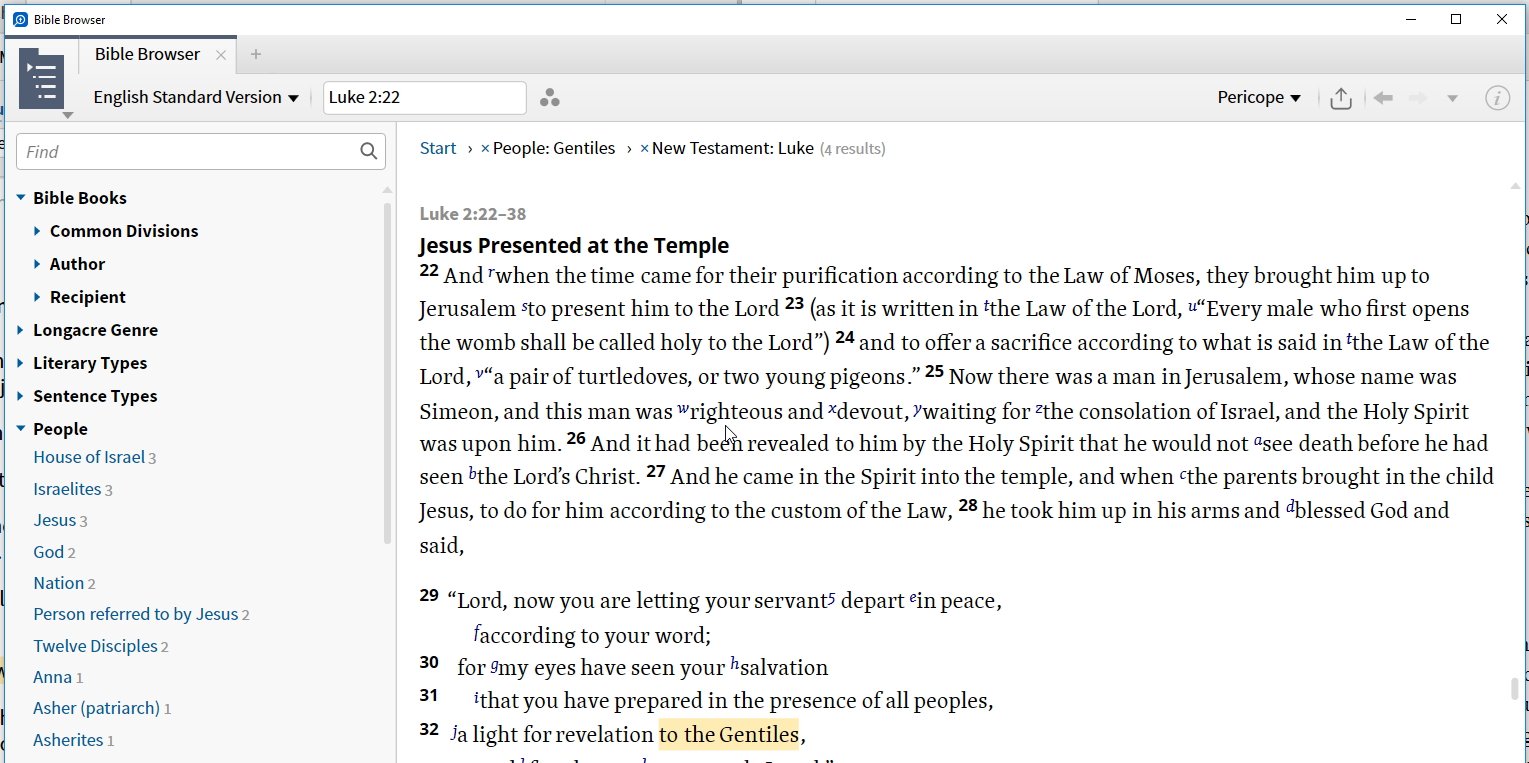Click the magnifier icon in Find box

coord(369,152)
